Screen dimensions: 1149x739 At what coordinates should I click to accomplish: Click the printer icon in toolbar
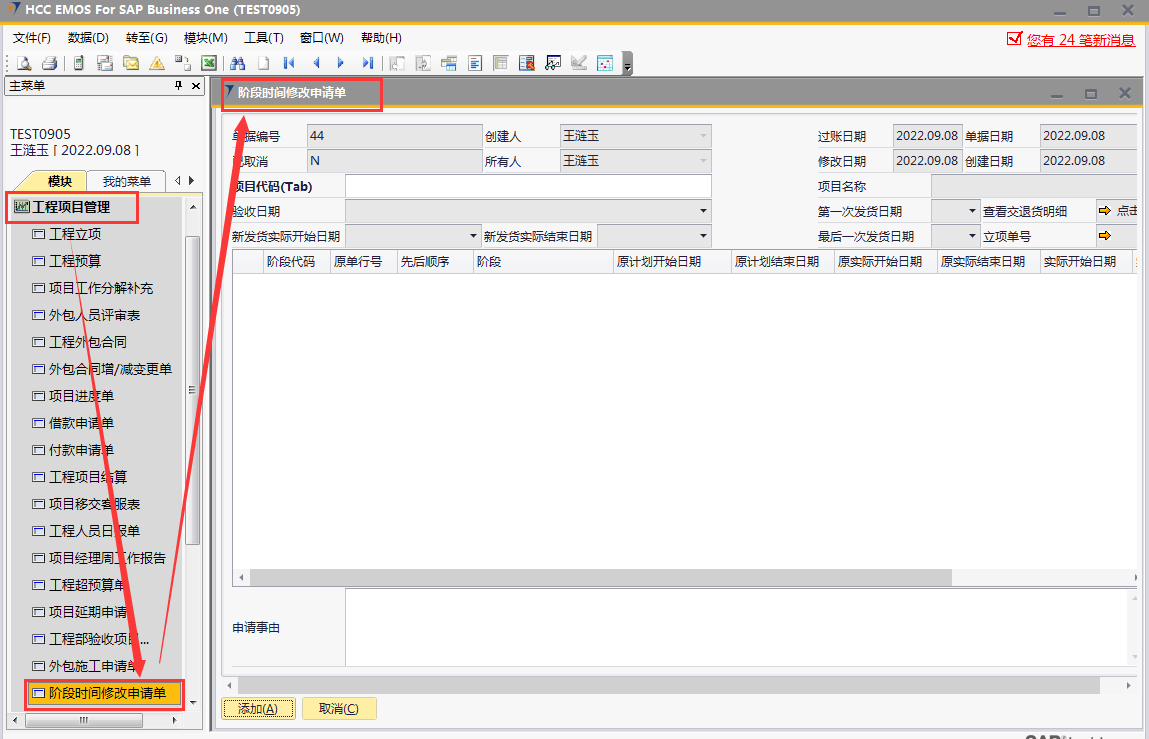click(49, 63)
